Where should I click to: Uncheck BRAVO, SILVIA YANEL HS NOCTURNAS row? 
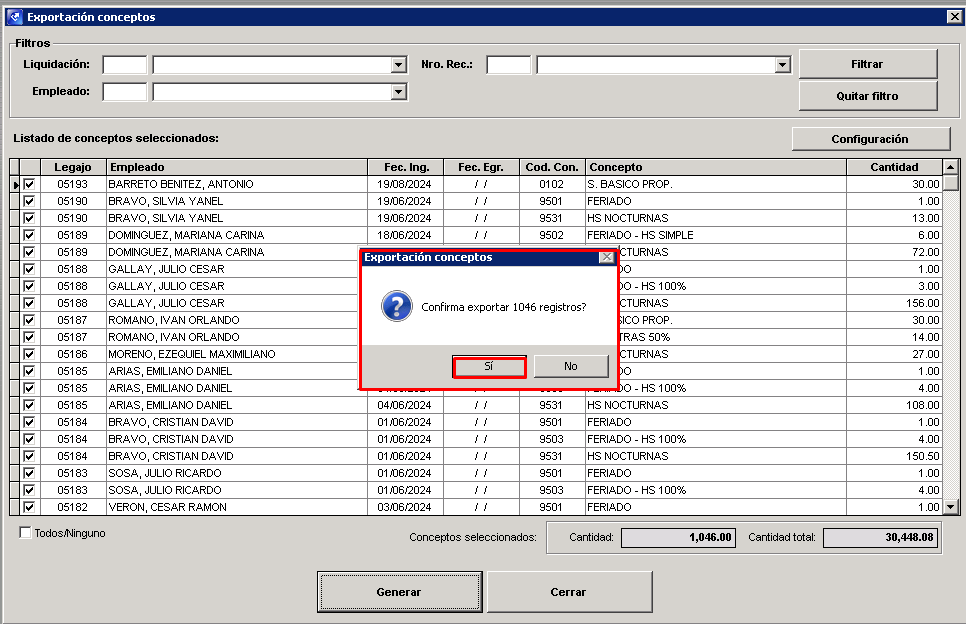pyautogui.click(x=29, y=218)
